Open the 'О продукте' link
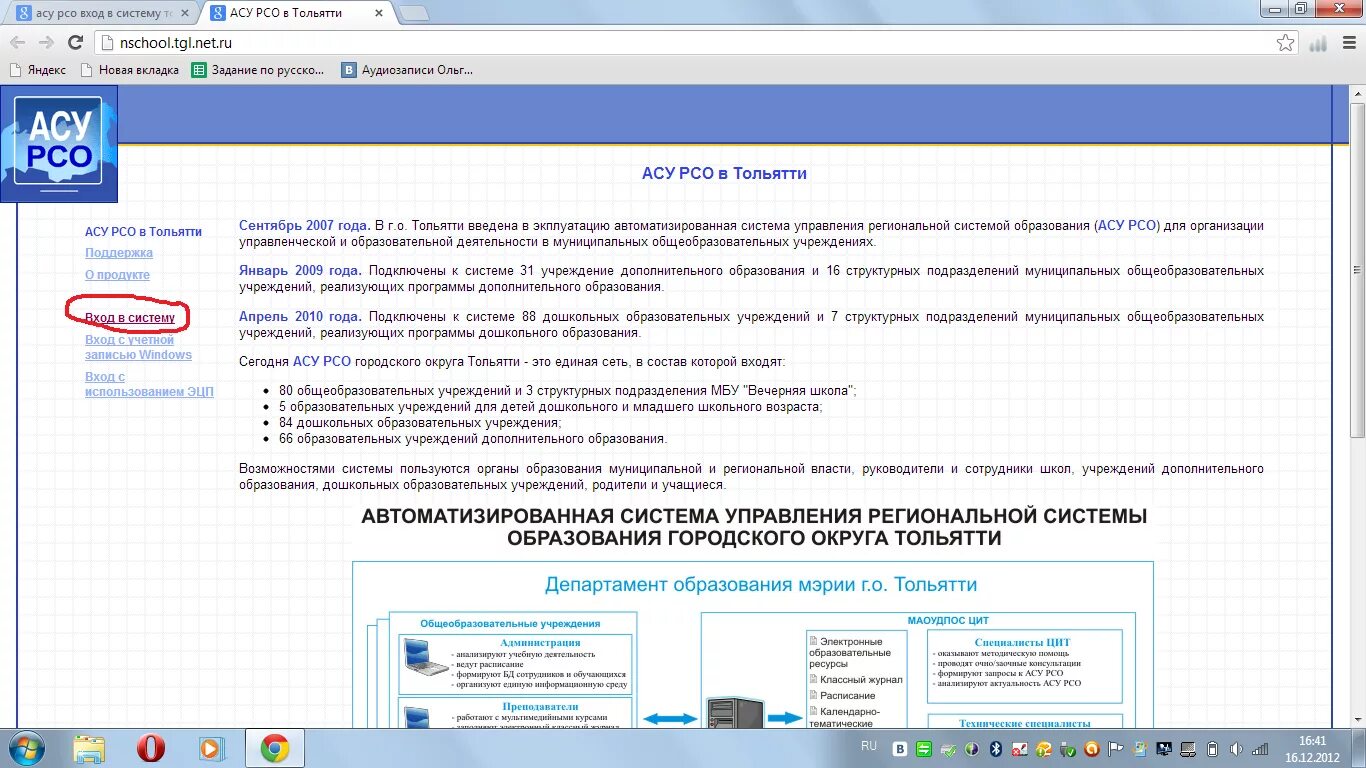The image size is (1366, 768). coord(117,275)
